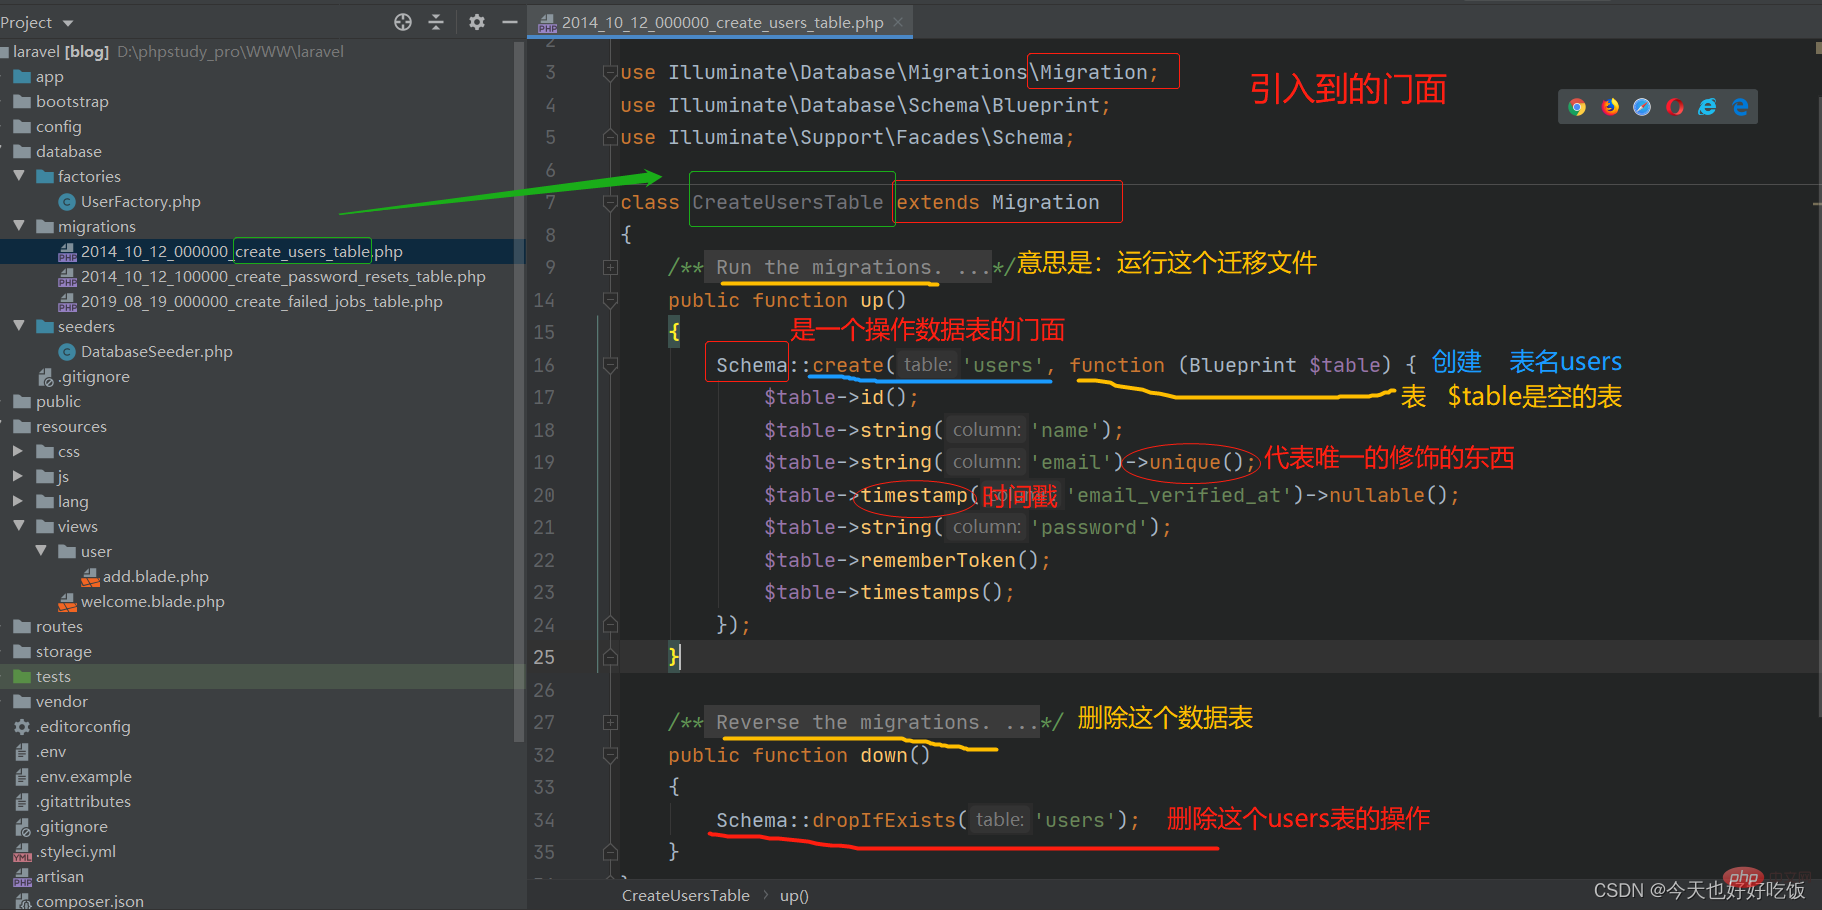The width and height of the screenshot is (1822, 910).
Task: Collapse the factories folder
Action: [19, 176]
